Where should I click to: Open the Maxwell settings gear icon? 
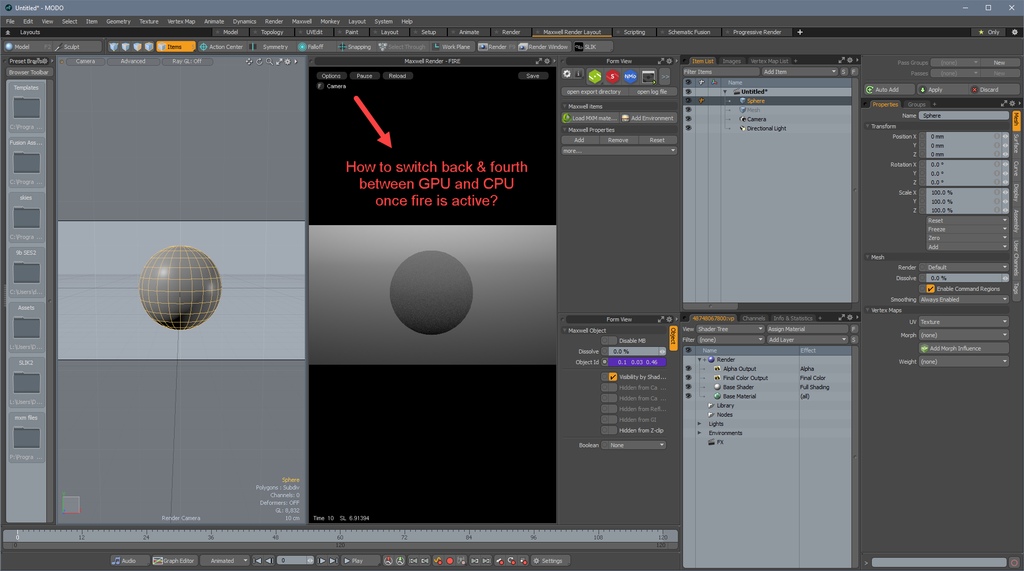coord(567,74)
